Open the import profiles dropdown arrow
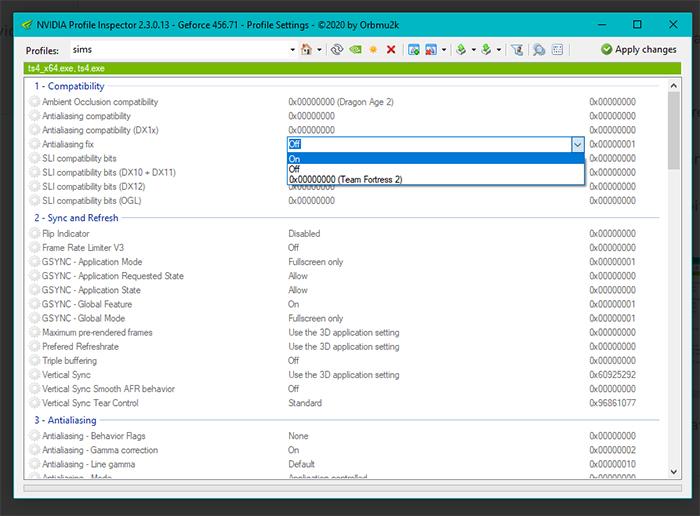The height and width of the screenshot is (516, 700). pyautogui.click(x=499, y=50)
